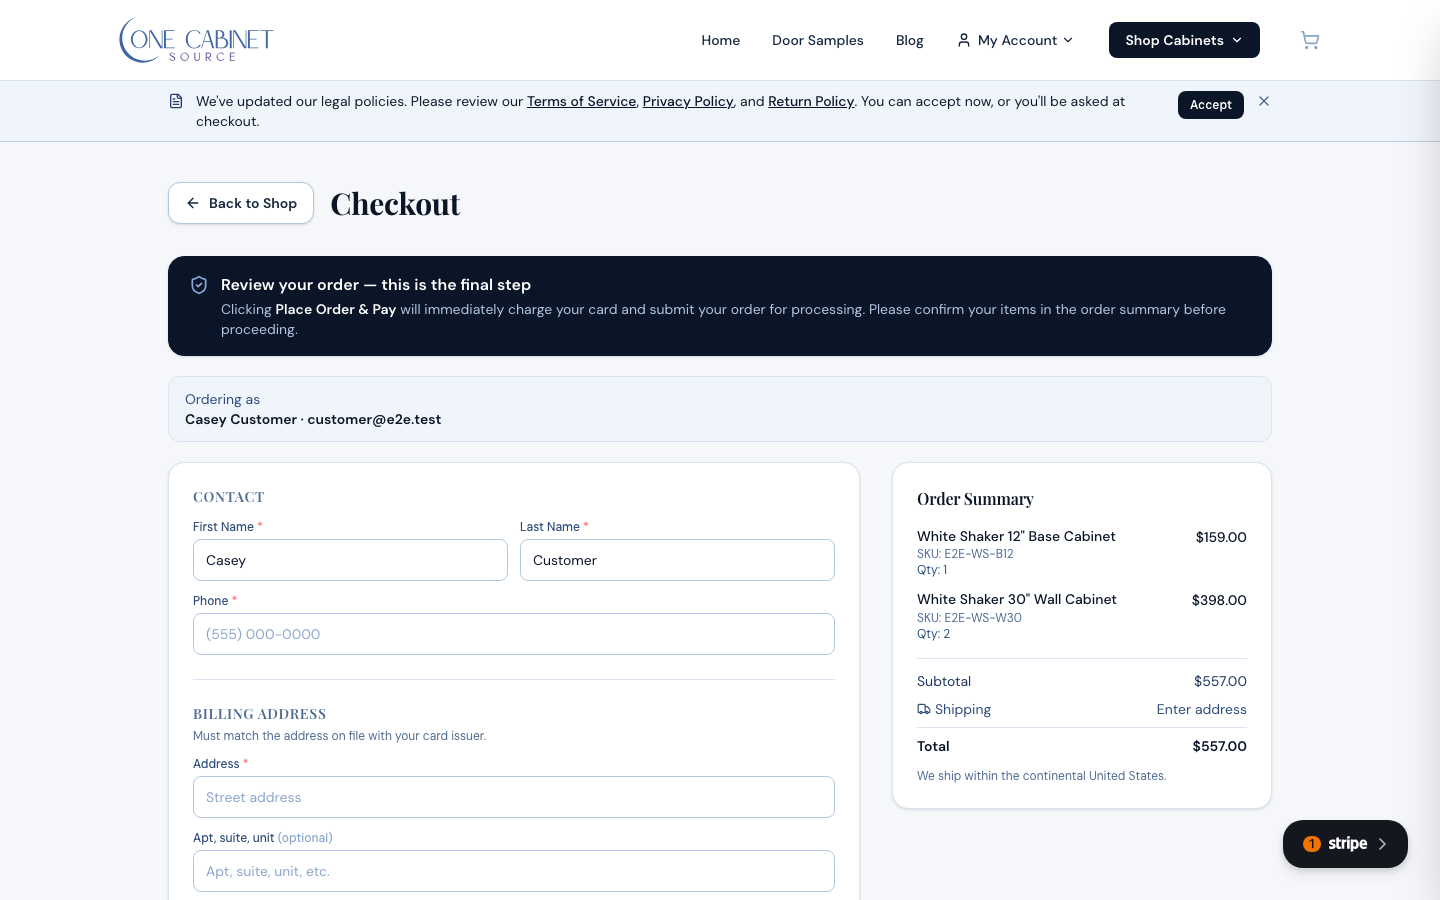Expand the My Account chevron
Image resolution: width=1440 pixels, height=900 pixels.
pyautogui.click(x=1068, y=40)
